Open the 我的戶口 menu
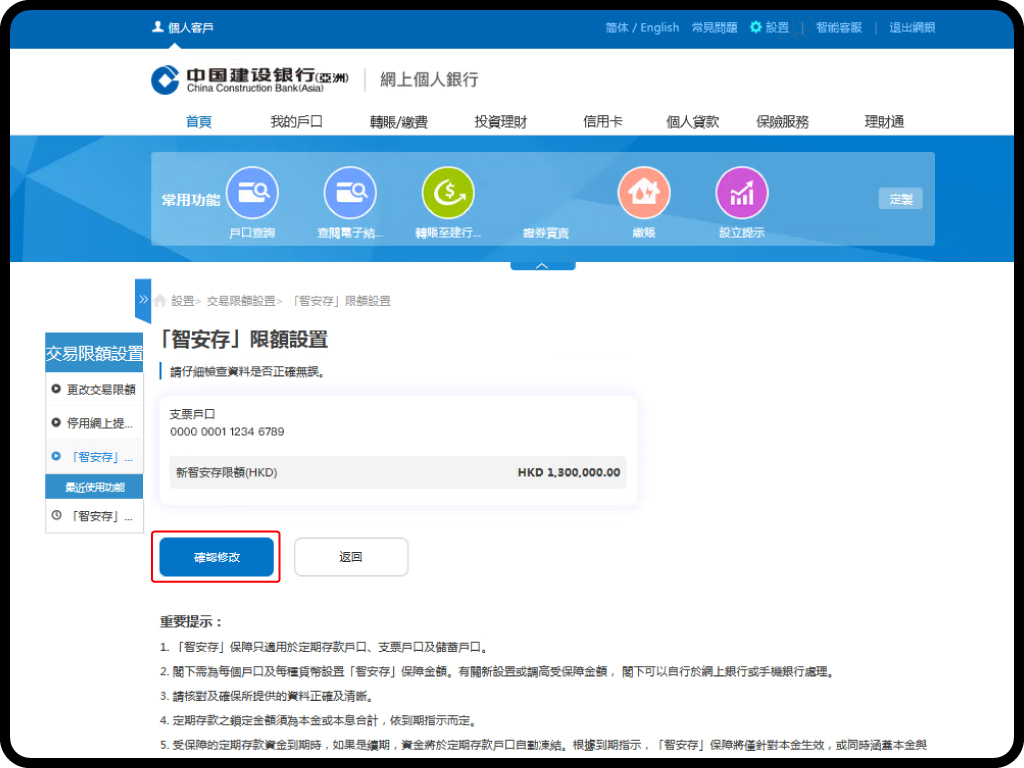Screen dimensions: 1024x768 pos(296,122)
